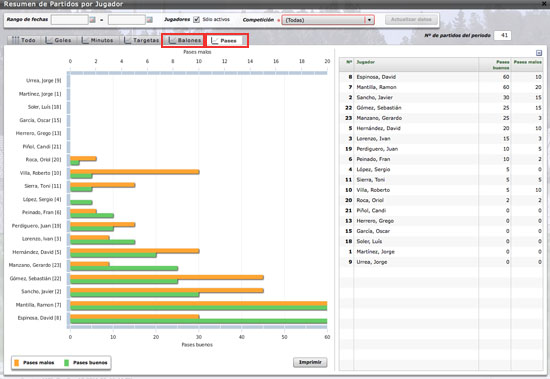Viewport: 550px width, 379px height.
Task: Select the Herrero, Grego table row
Action: [x=441, y=221]
